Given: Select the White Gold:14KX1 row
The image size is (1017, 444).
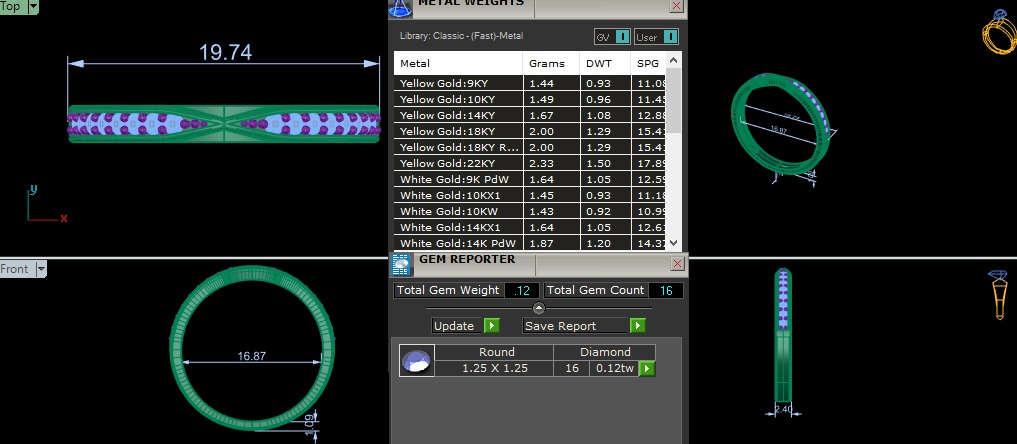Looking at the screenshot, I should pyautogui.click(x=530, y=228).
